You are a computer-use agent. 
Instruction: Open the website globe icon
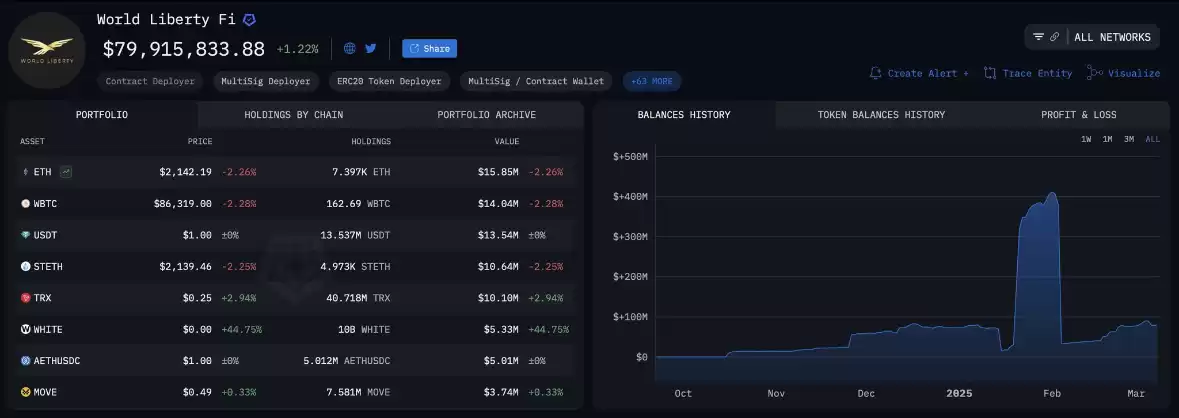(350, 48)
